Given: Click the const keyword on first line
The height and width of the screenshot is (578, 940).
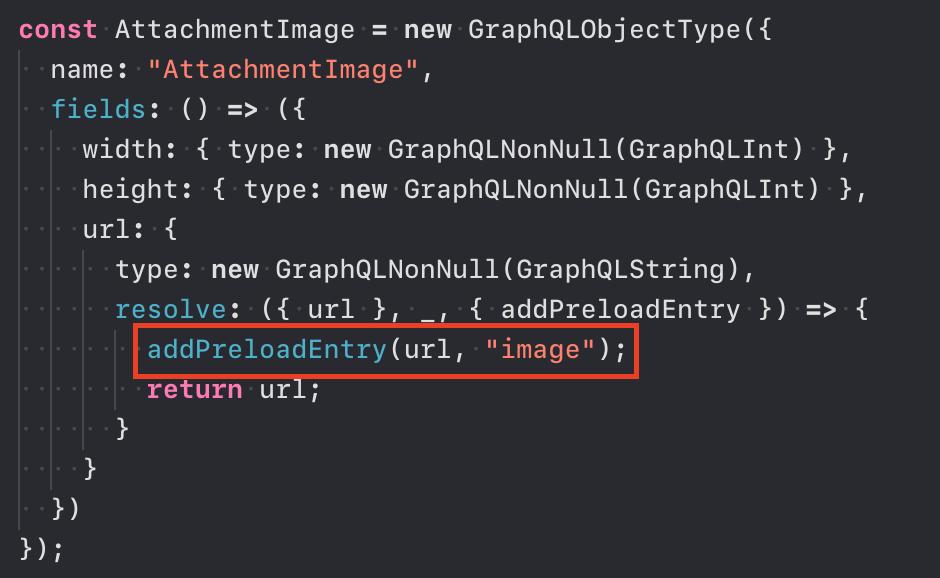Looking at the screenshot, I should coord(58,30).
